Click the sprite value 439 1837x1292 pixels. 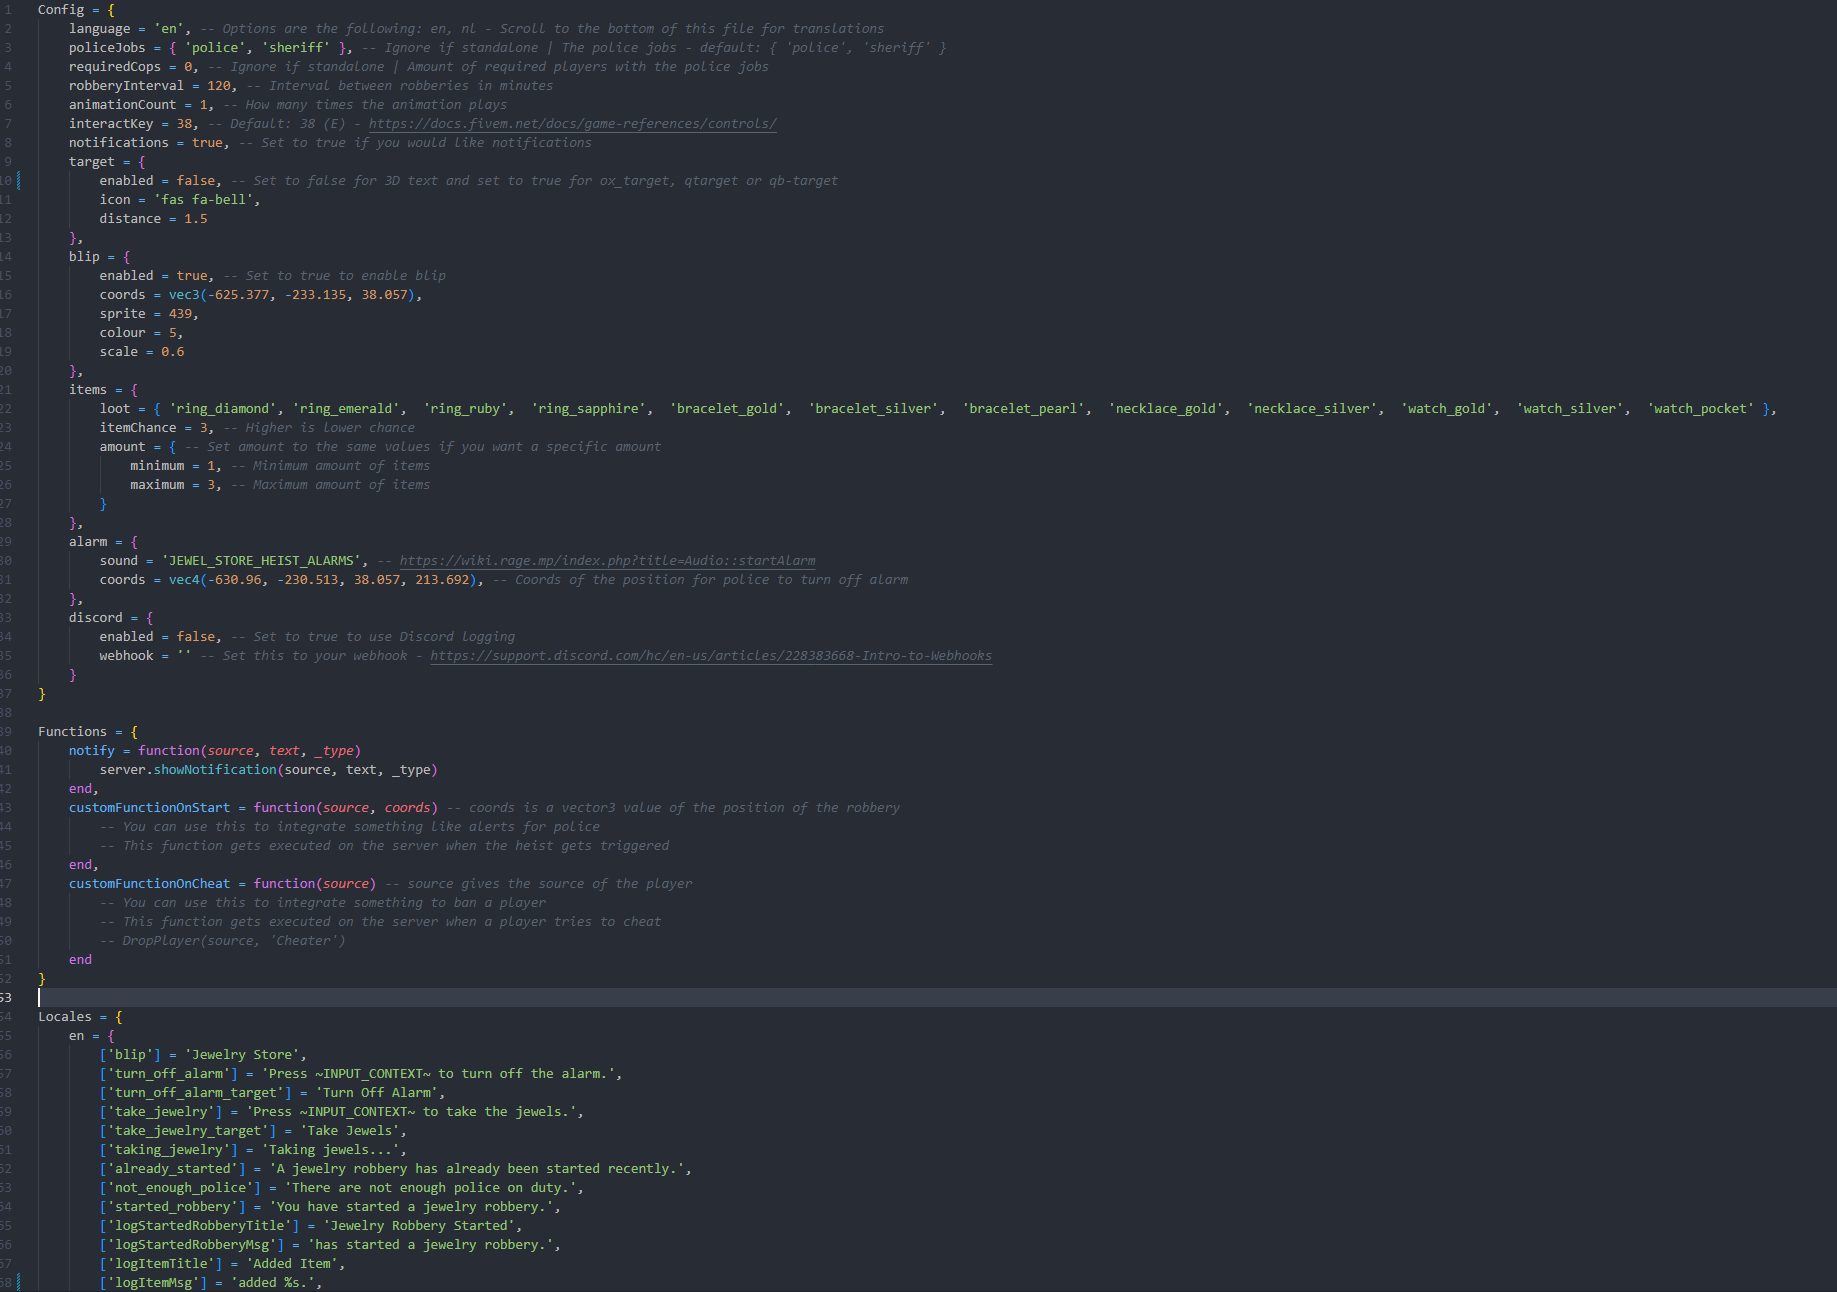click(x=180, y=314)
